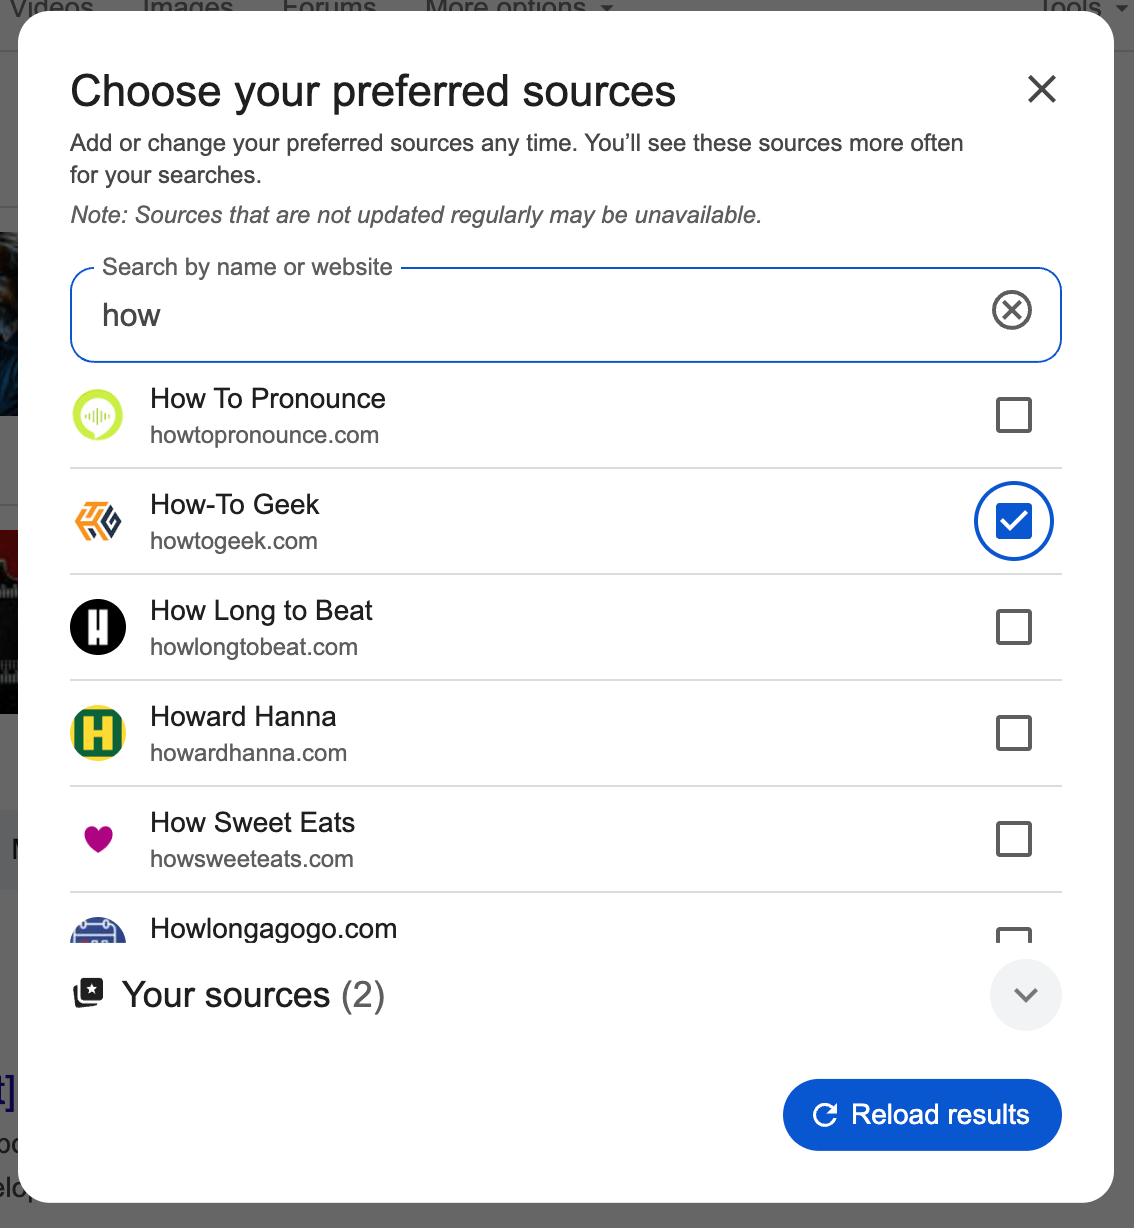Open the Forums tab

328,8
